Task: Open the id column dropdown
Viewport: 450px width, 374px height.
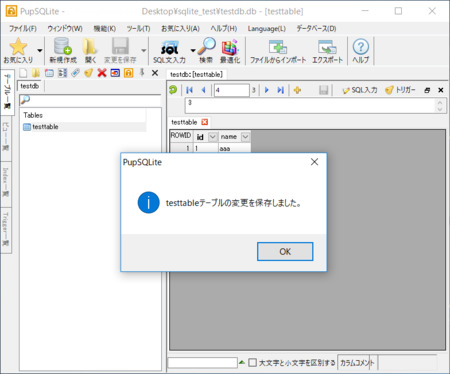Action: click(212, 137)
